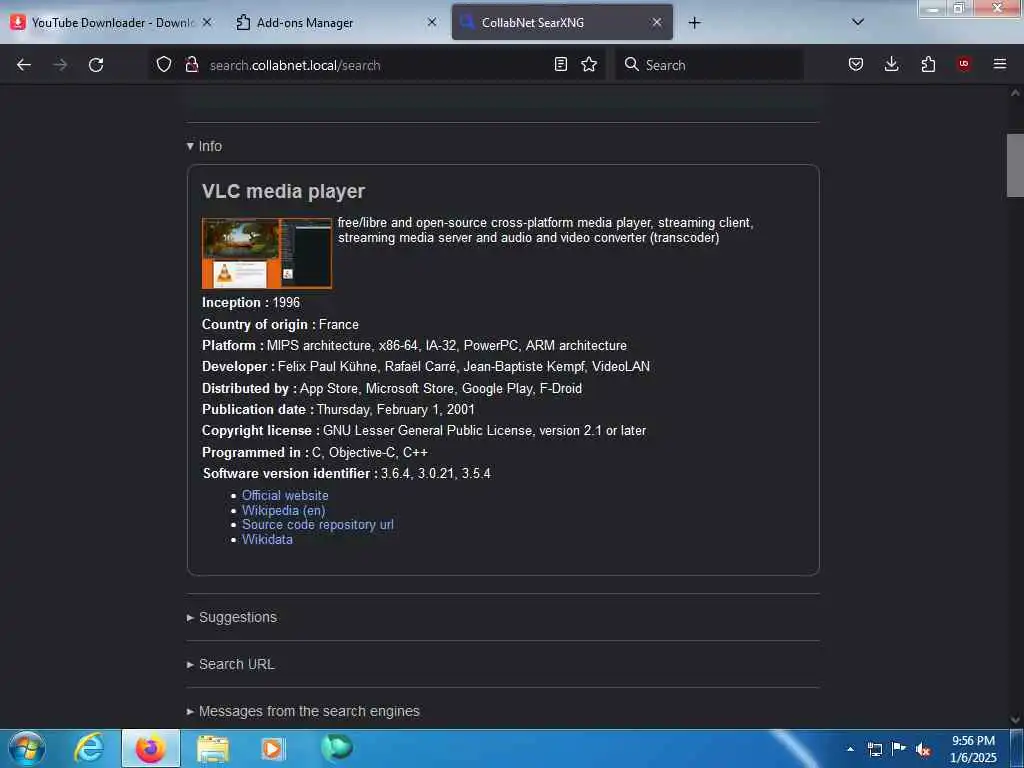Click the Show desktop strip

click(1017, 749)
